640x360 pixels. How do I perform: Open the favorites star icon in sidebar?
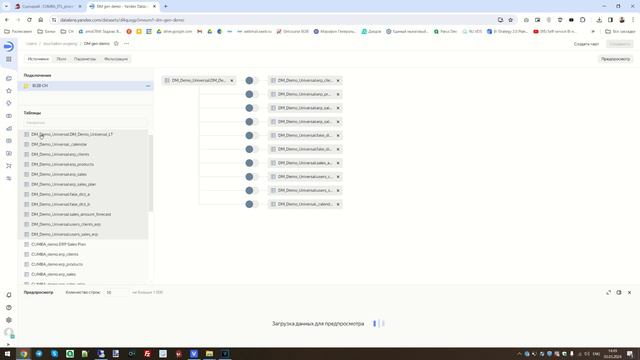coord(9,91)
